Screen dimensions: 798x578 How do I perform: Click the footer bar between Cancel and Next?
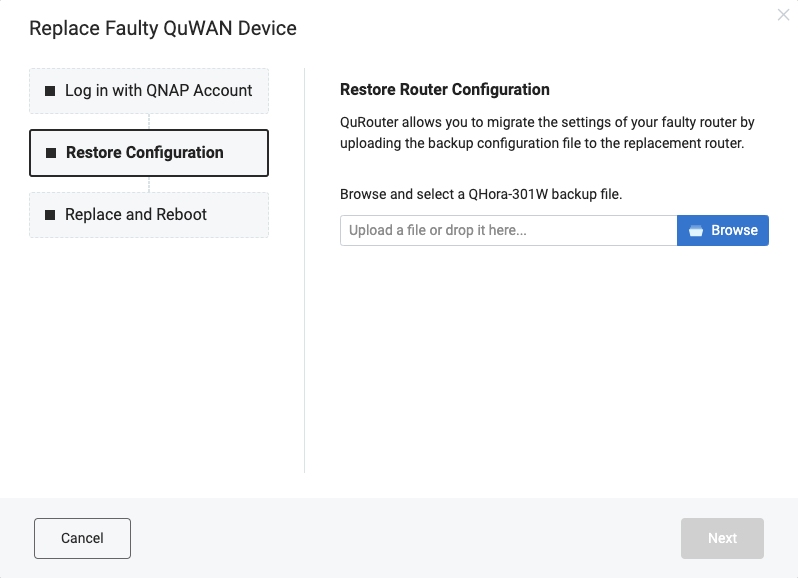click(406, 538)
